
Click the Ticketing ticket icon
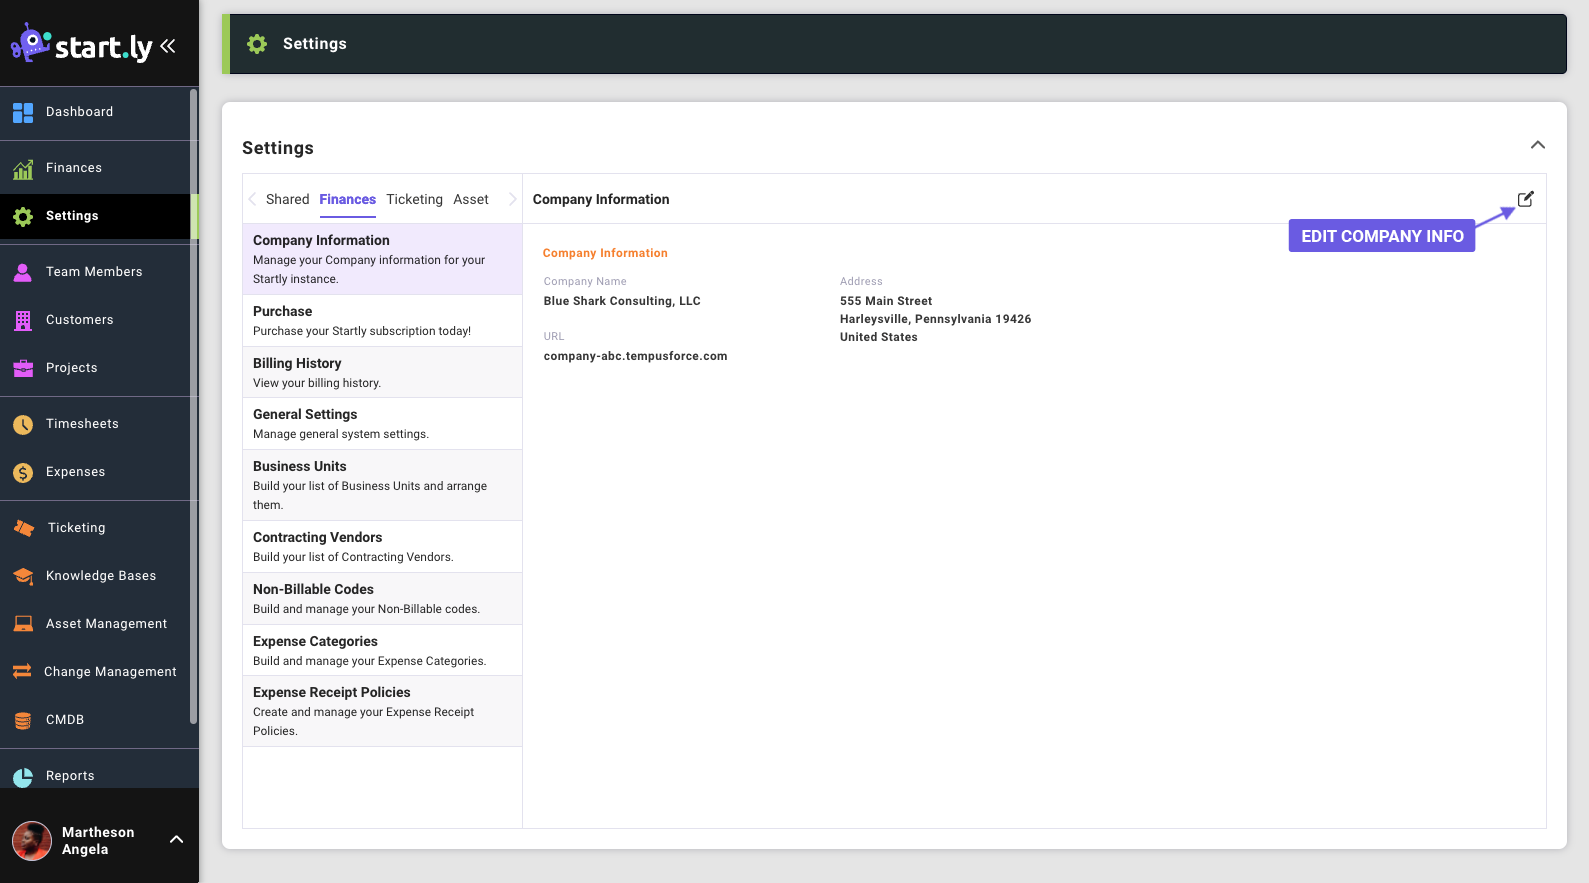[24, 528]
